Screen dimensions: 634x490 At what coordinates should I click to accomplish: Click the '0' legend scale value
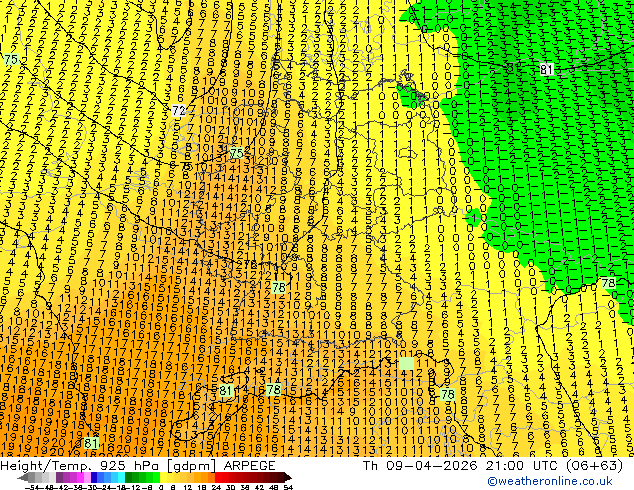click(161, 487)
